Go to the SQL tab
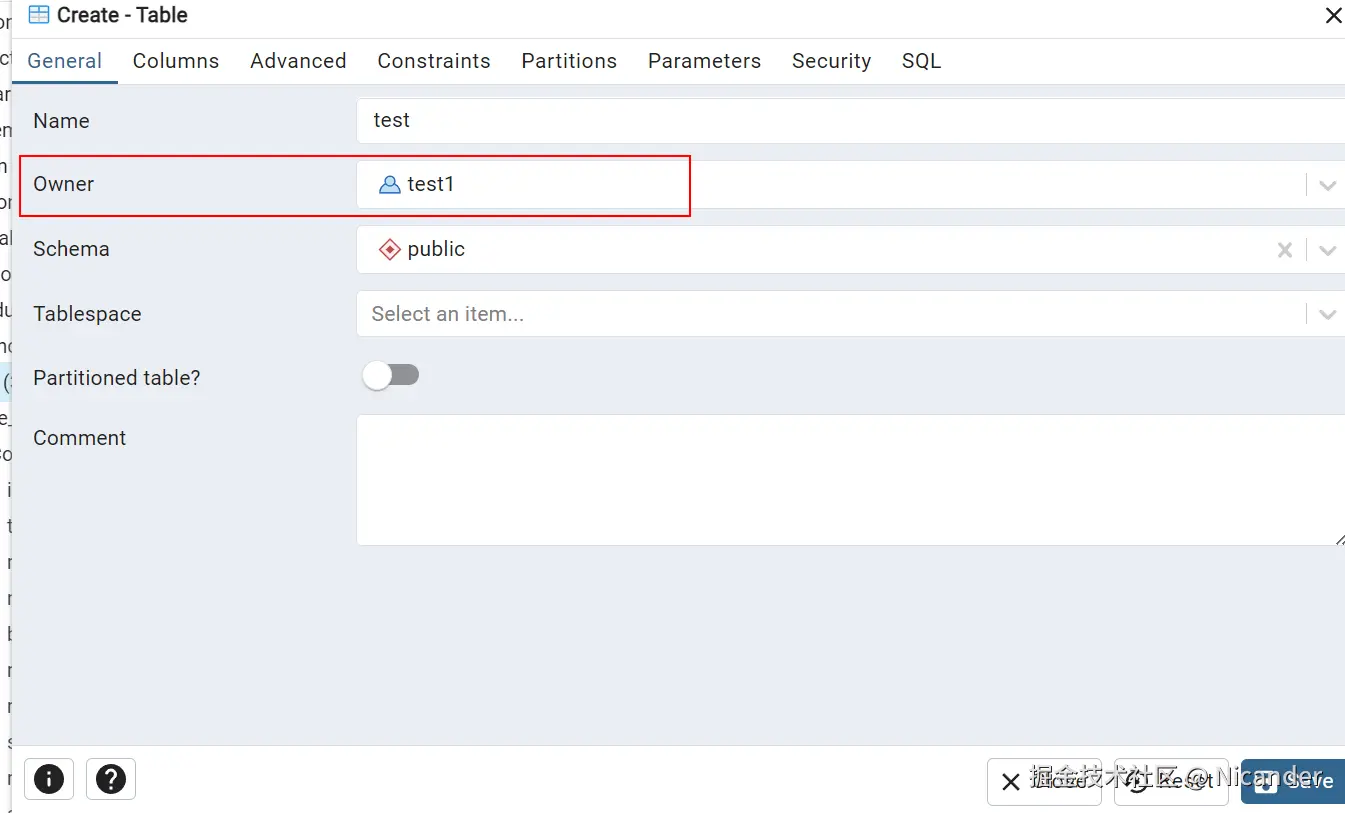Image resolution: width=1345 pixels, height=813 pixels. click(x=921, y=61)
